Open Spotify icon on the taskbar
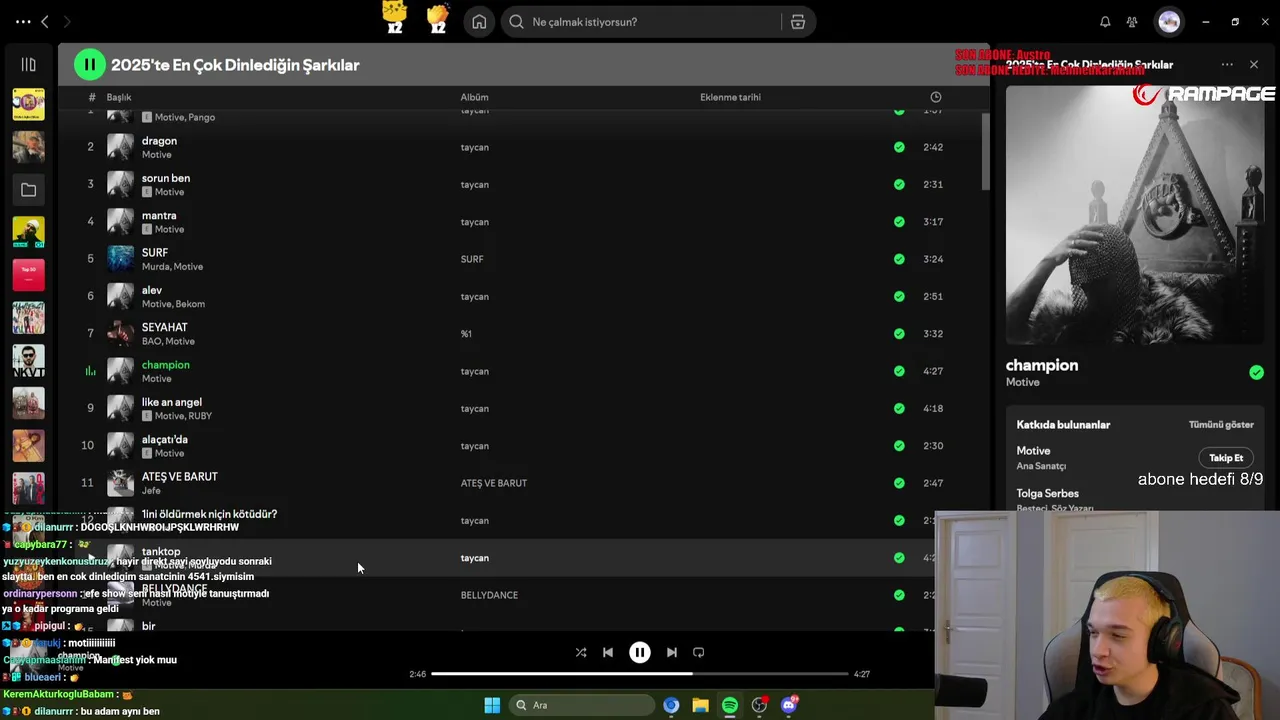 click(730, 705)
